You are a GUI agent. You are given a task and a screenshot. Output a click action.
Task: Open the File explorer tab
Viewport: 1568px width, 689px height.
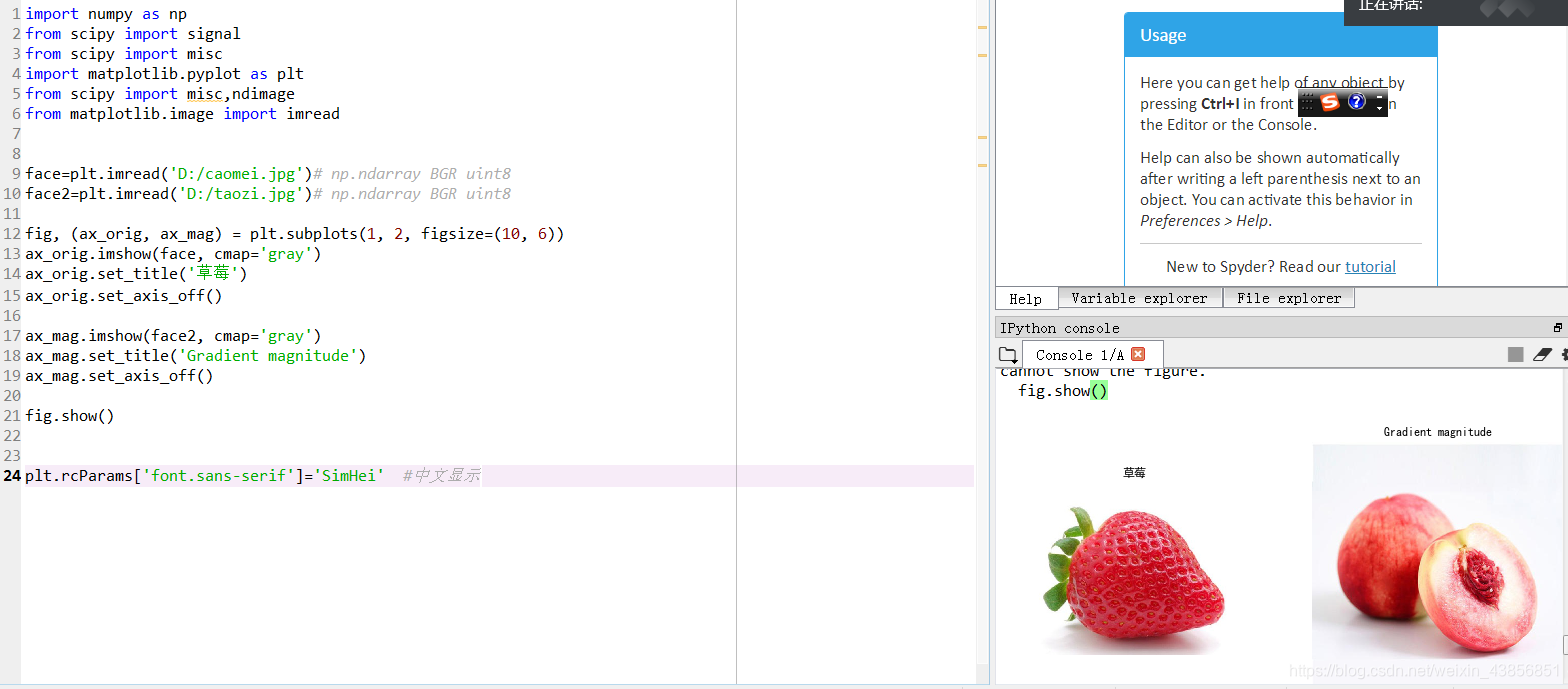[x=1289, y=298]
